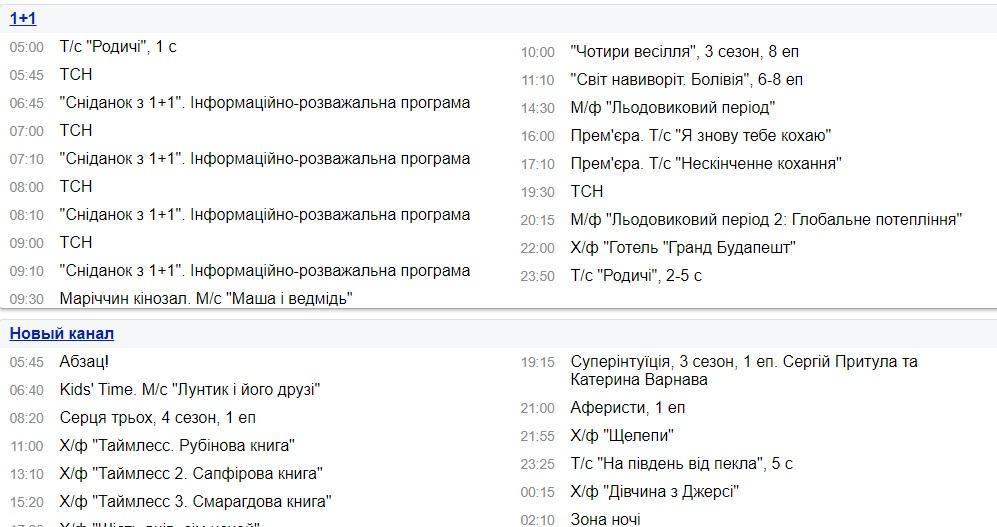Click the ТСН entry at 09:00

76,242
